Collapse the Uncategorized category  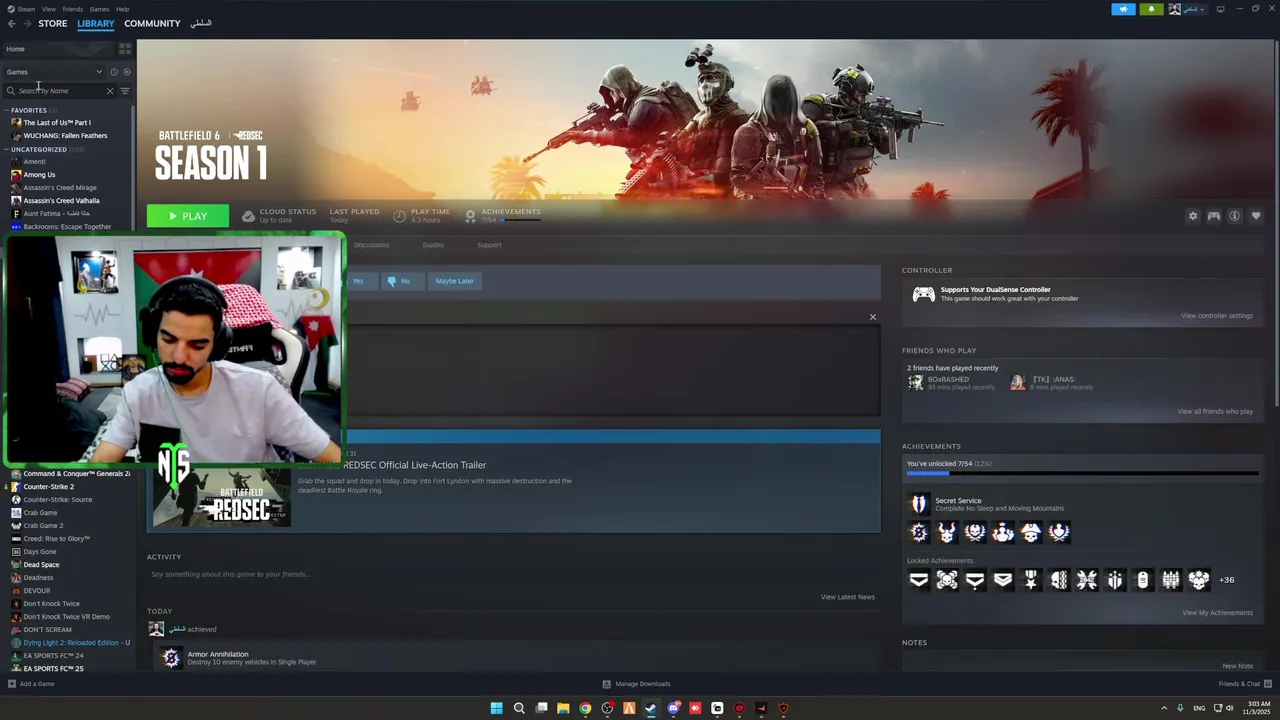click(x=6, y=149)
